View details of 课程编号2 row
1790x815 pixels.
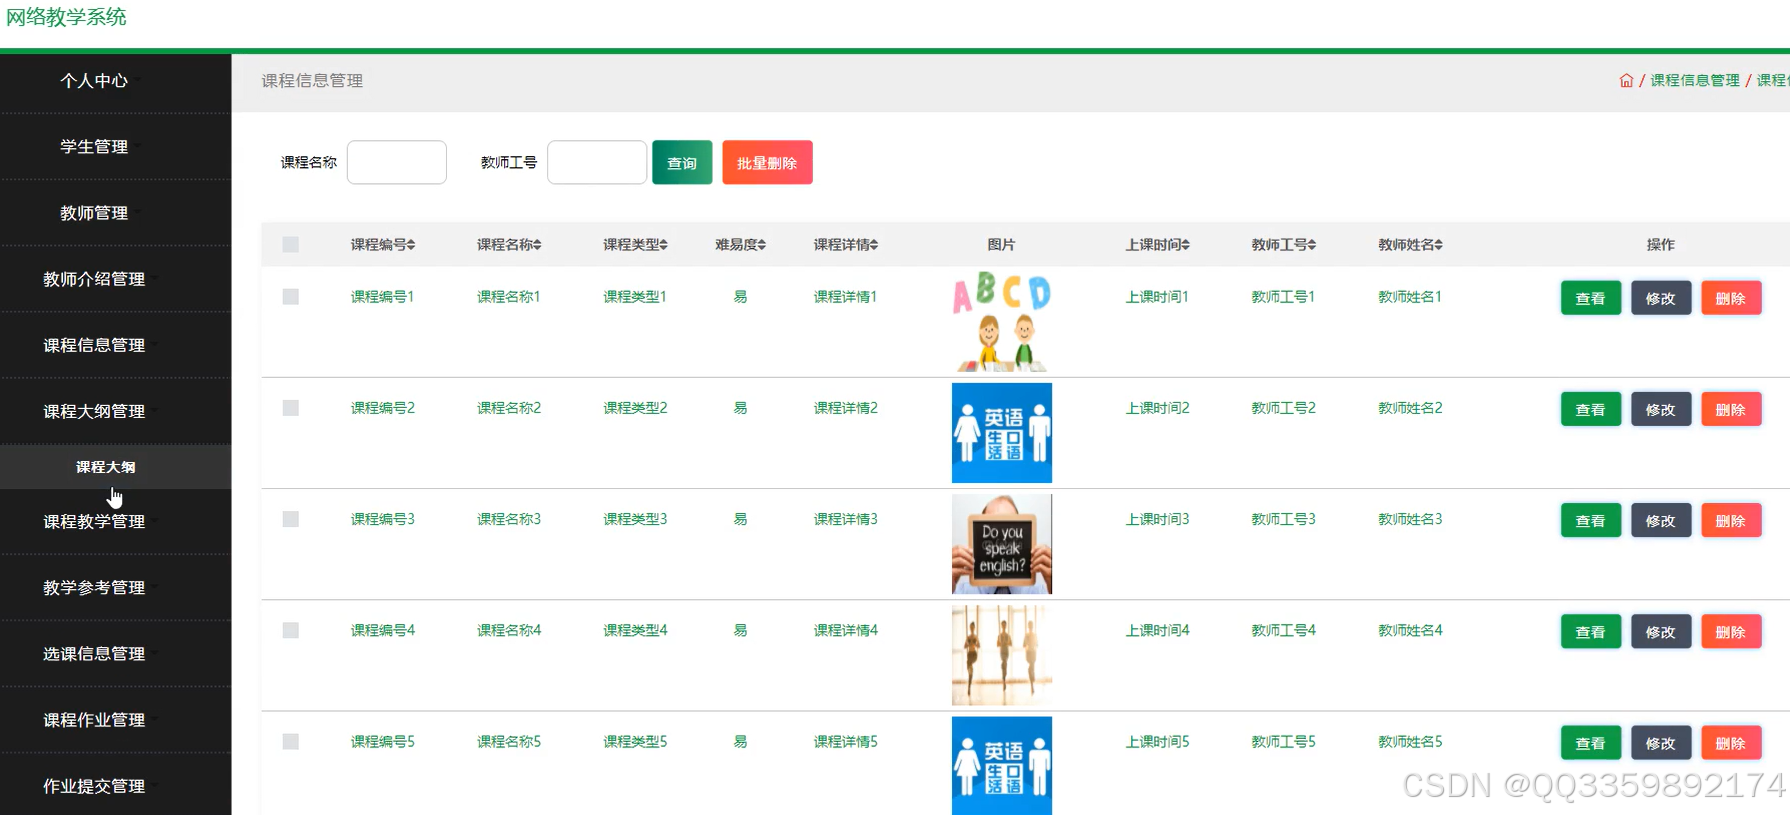click(1590, 409)
